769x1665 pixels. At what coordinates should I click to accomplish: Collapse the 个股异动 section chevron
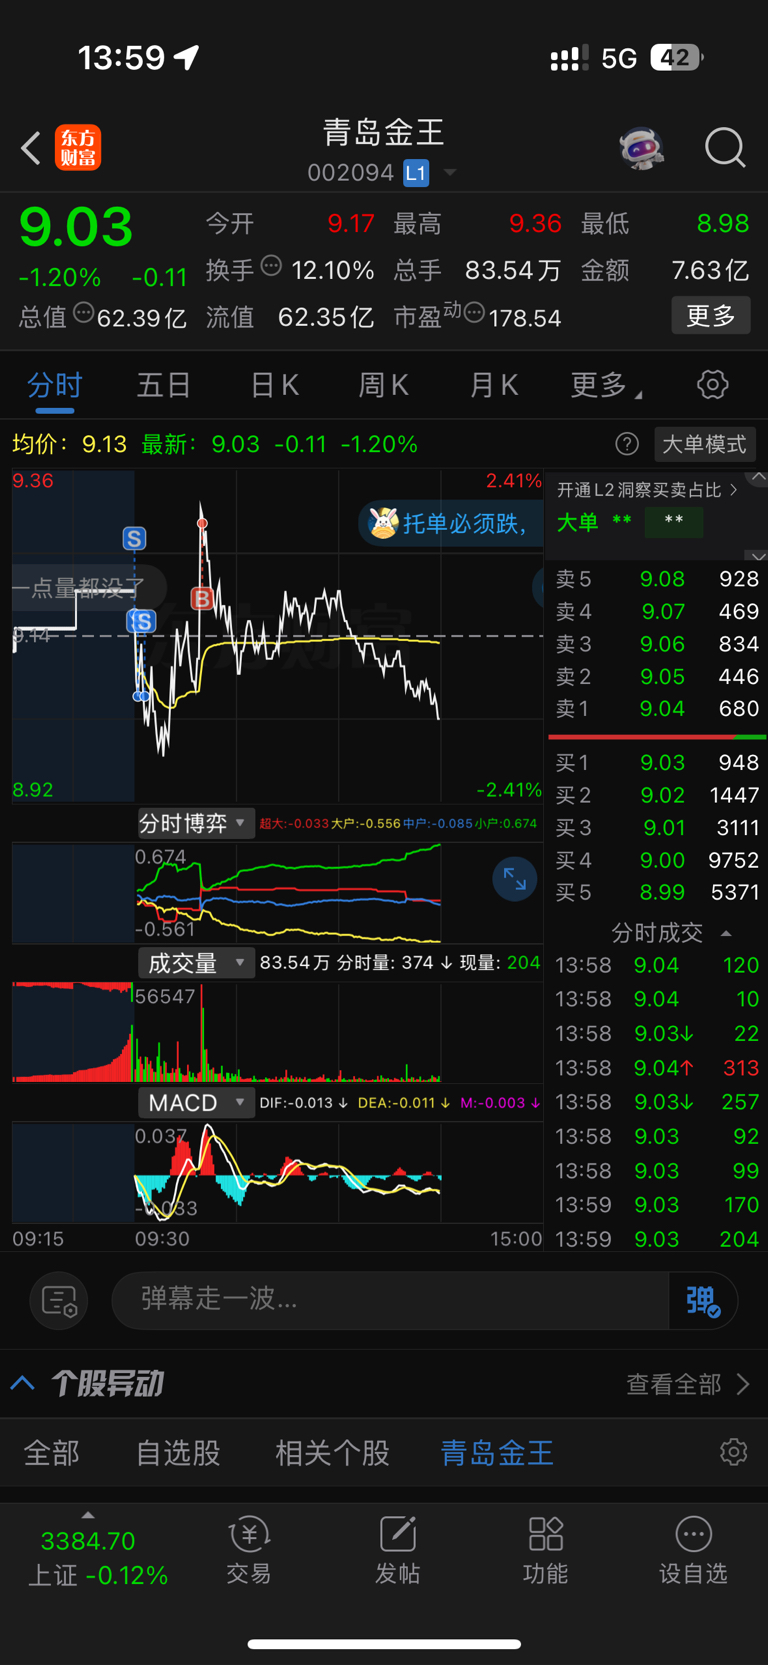pyautogui.click(x=23, y=1384)
